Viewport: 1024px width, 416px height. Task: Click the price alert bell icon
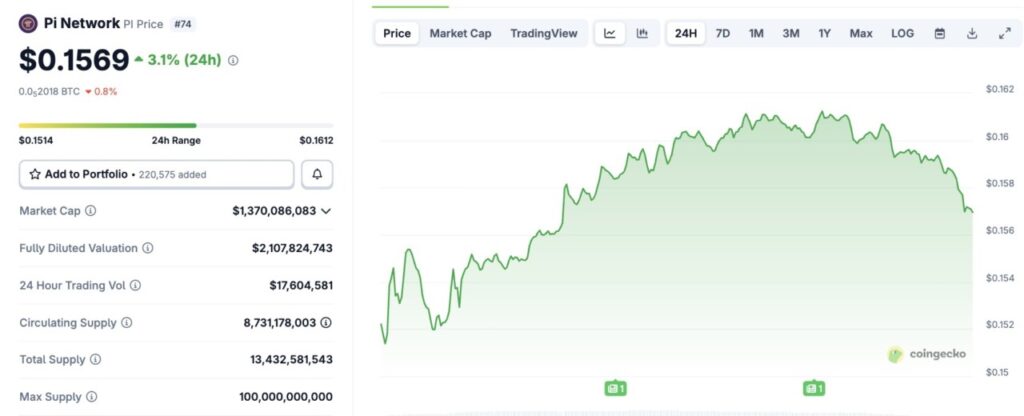click(x=317, y=174)
